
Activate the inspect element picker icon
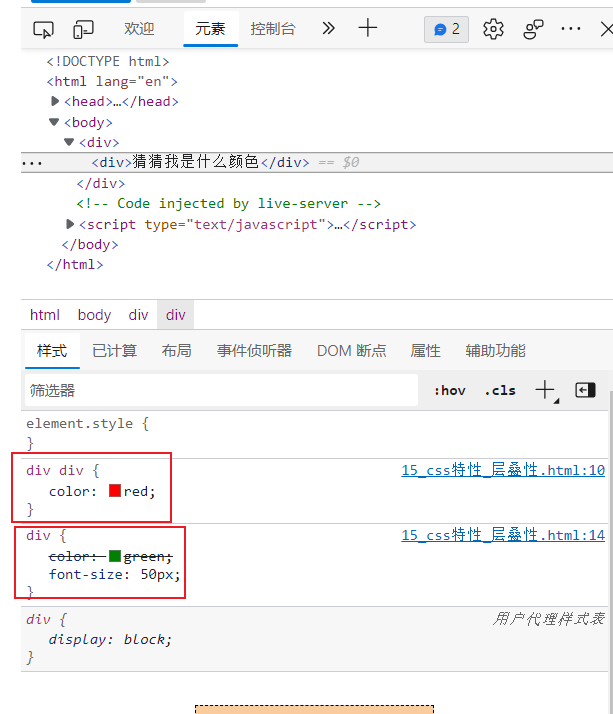tap(43, 30)
